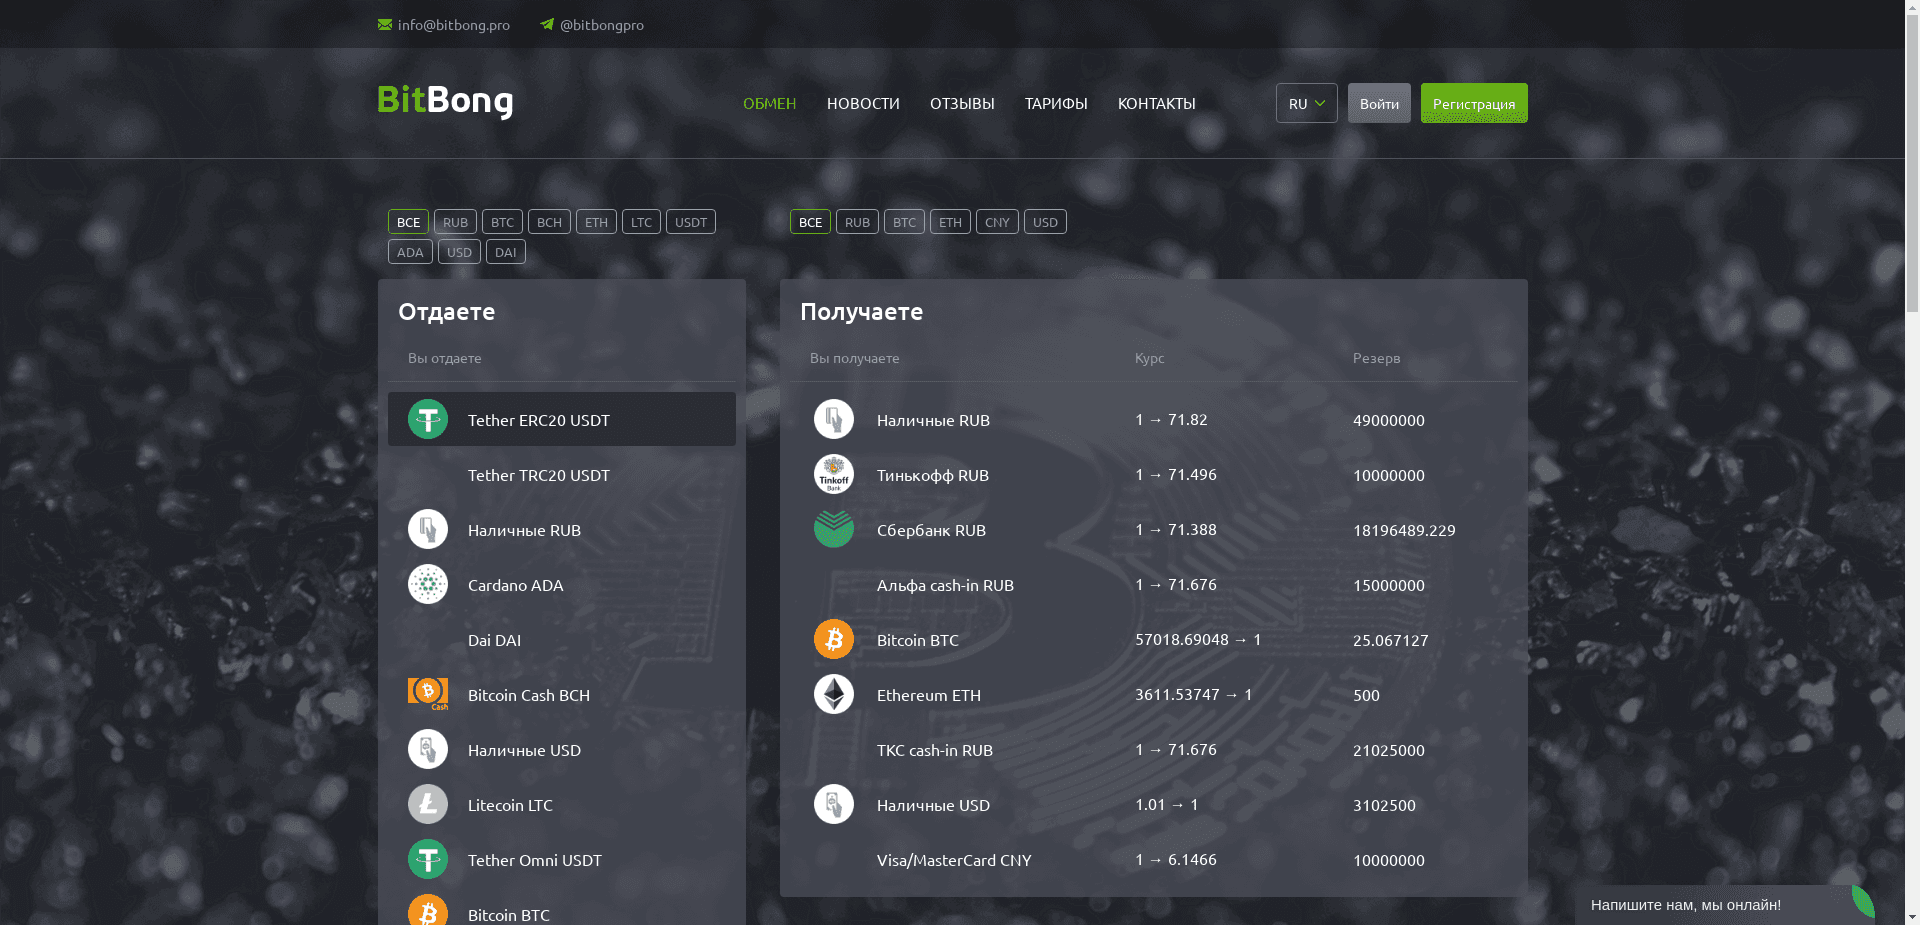Image resolution: width=1920 pixels, height=925 pixels.
Task: Open the НОВОСТИ menu item
Action: 863,103
